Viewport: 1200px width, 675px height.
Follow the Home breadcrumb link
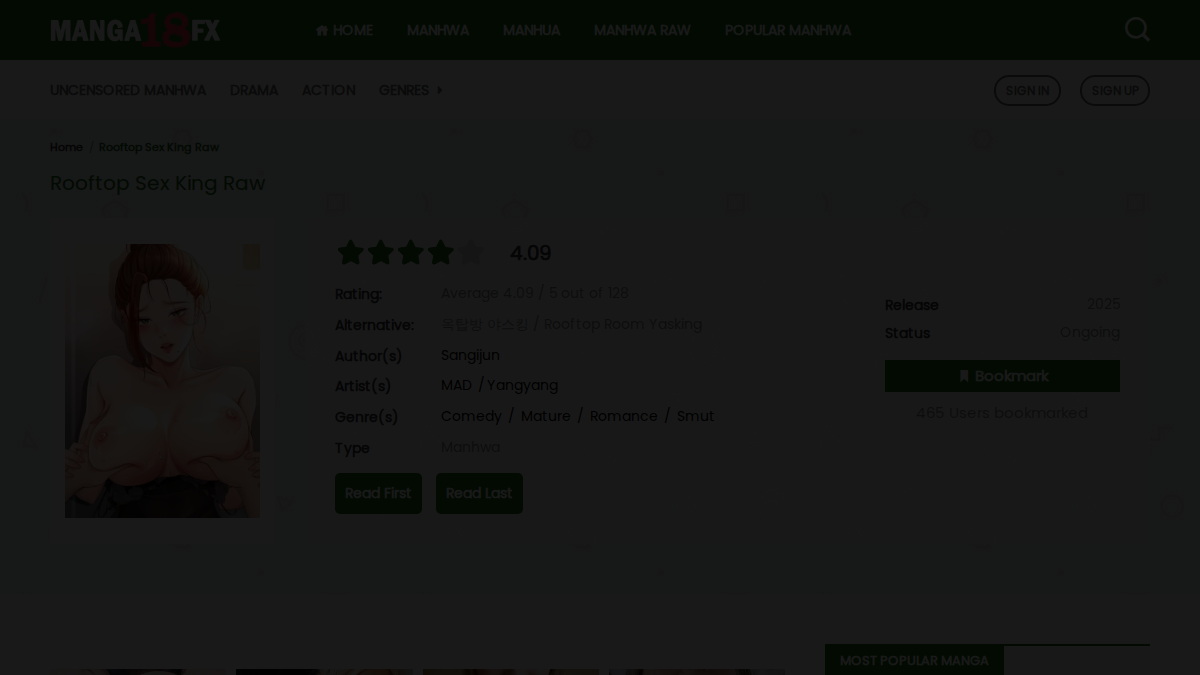(x=66, y=147)
